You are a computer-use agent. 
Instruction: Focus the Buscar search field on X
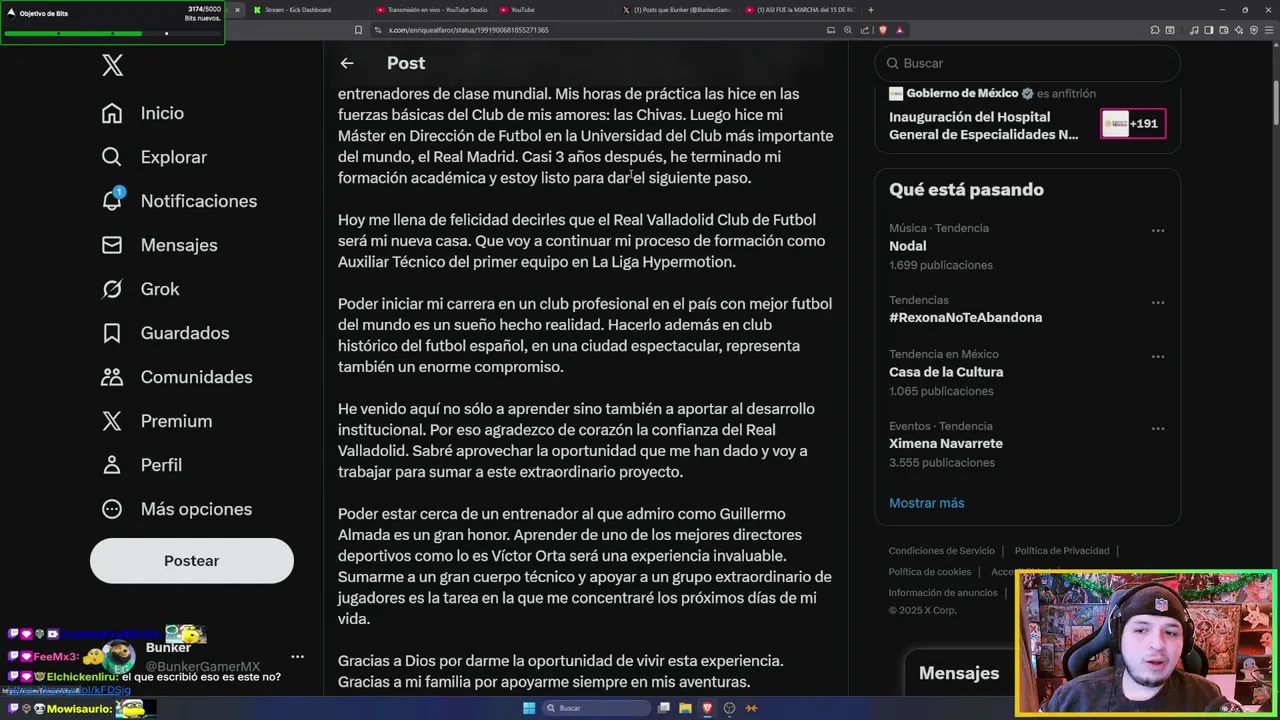click(1028, 63)
